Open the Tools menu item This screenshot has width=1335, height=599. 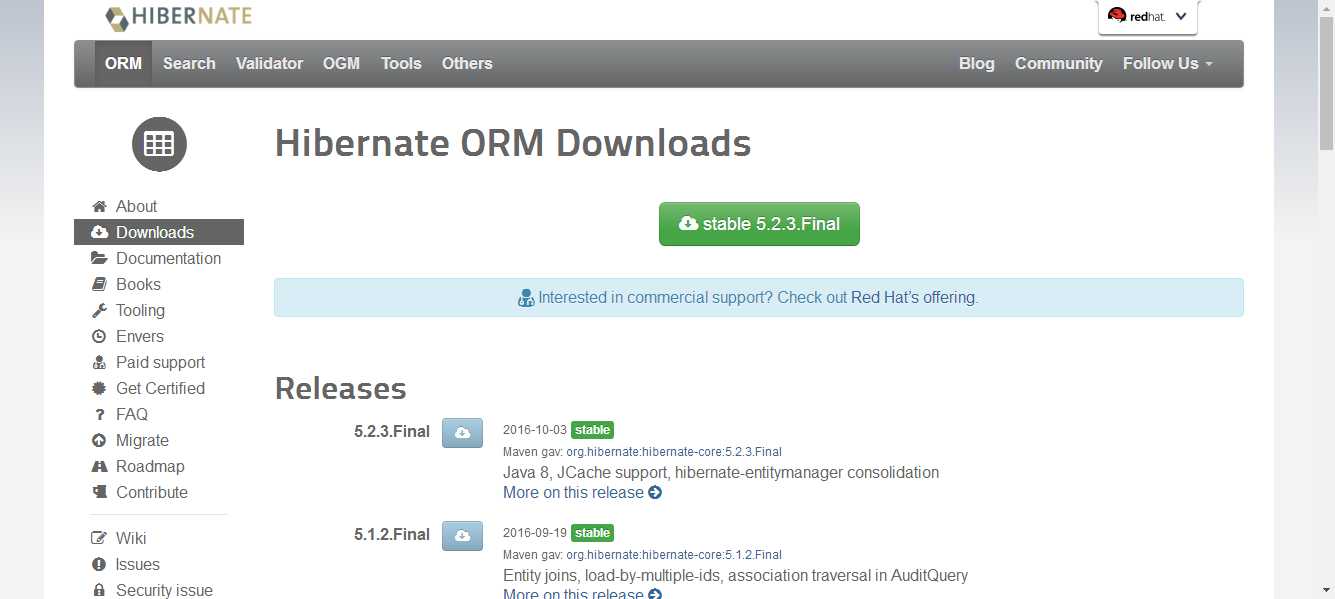tap(401, 63)
